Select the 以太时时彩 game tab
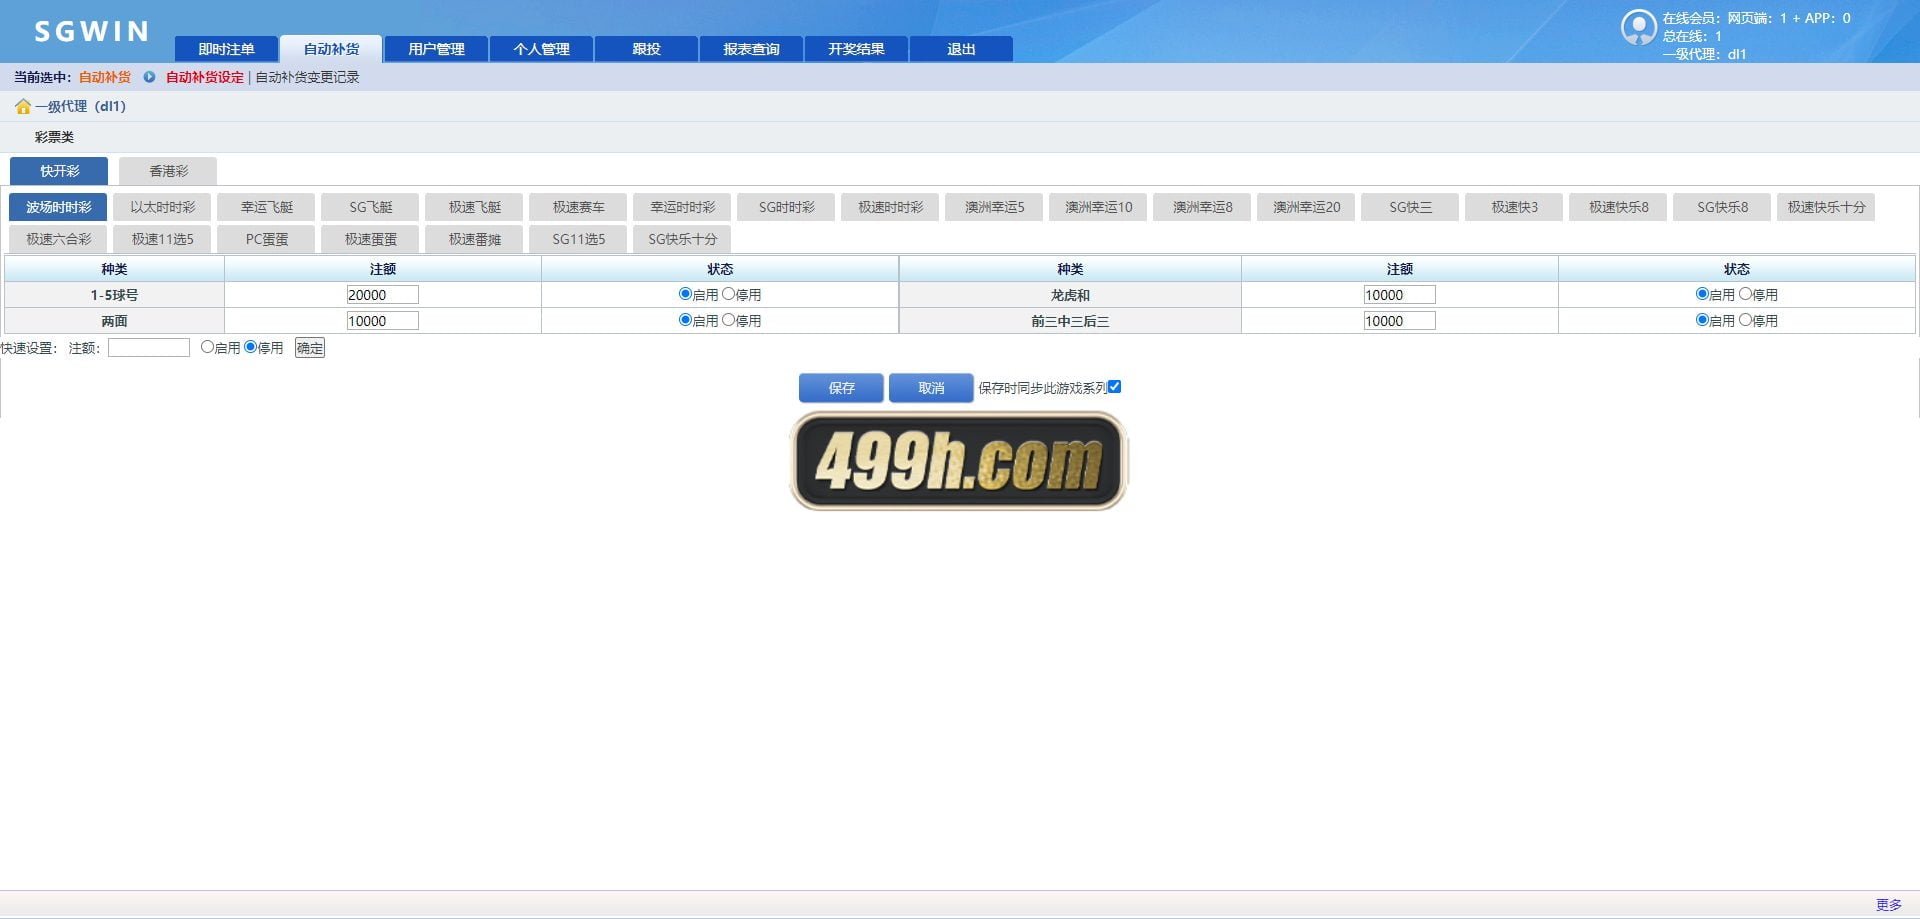This screenshot has height=919, width=1920. [x=162, y=207]
